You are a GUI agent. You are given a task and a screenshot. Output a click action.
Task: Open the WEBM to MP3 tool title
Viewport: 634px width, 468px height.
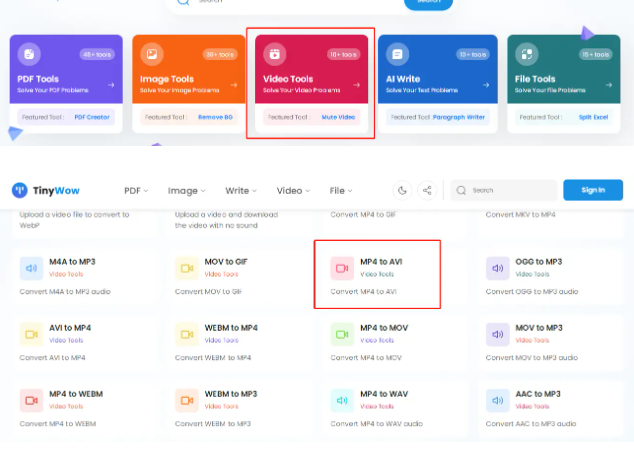click(231, 394)
